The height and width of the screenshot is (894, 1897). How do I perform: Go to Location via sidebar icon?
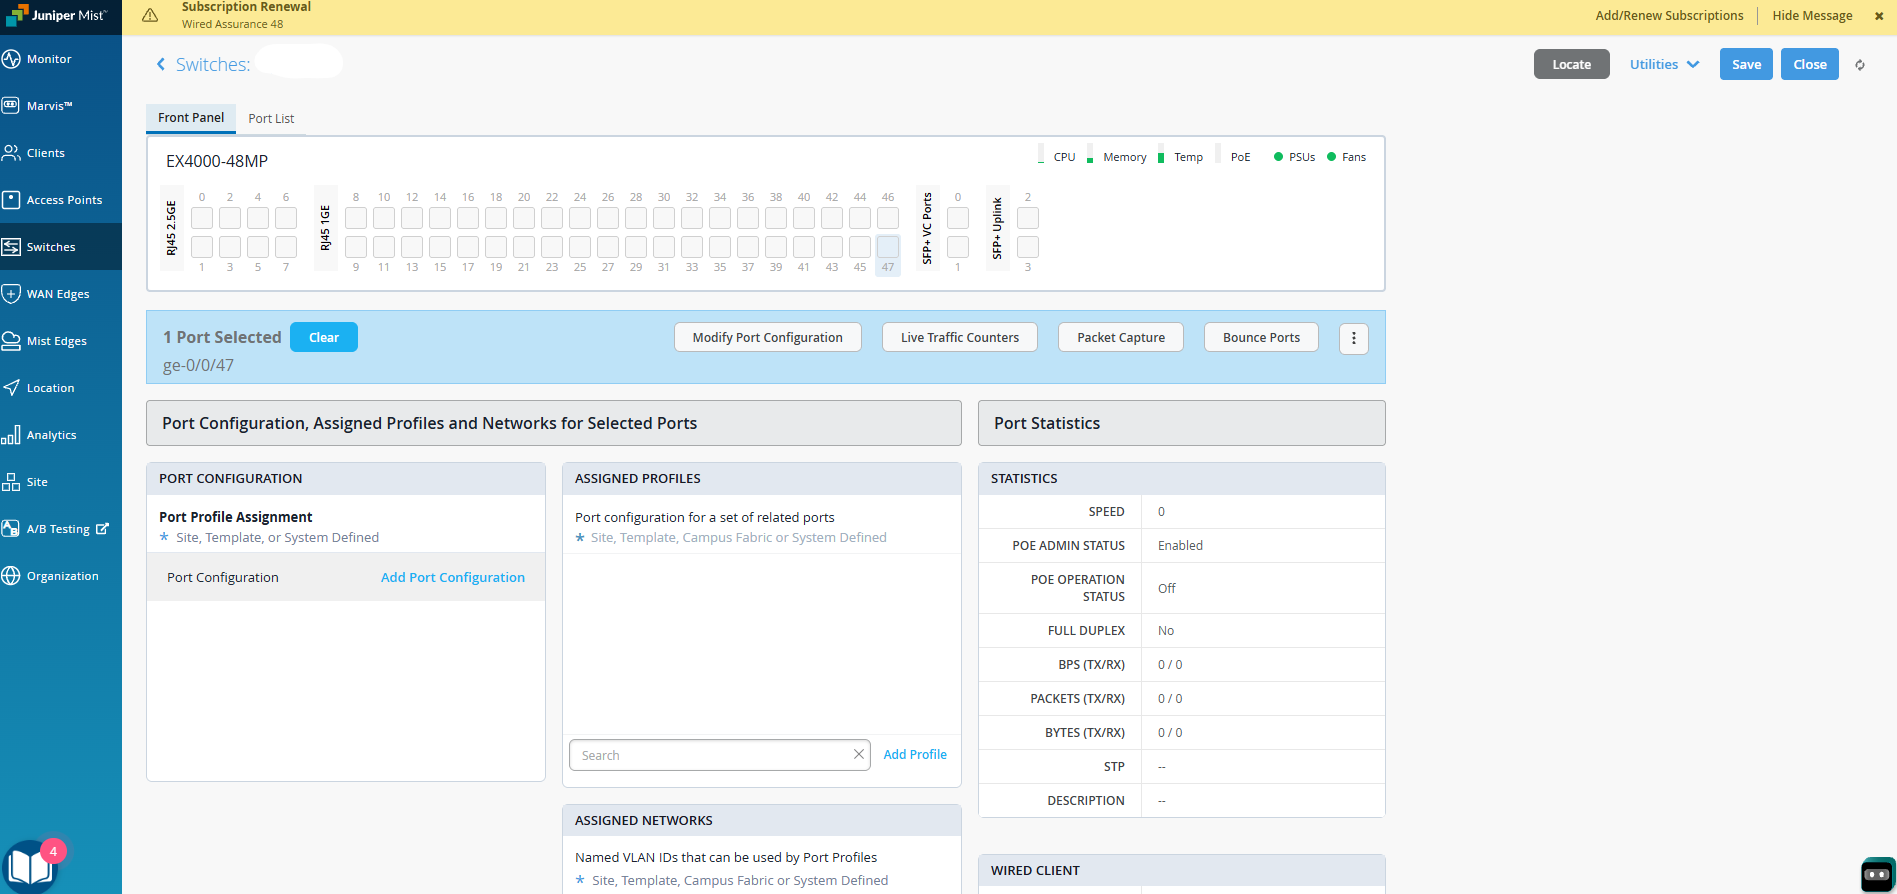tap(11, 388)
